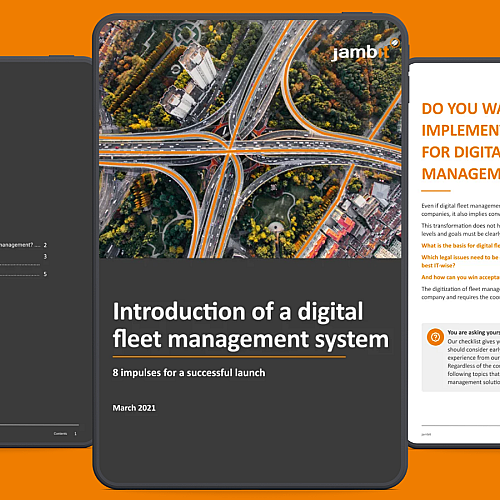Click 'You are asking your' callout heading
Image resolution: width=500 pixels, height=500 pixels.
click(474, 332)
